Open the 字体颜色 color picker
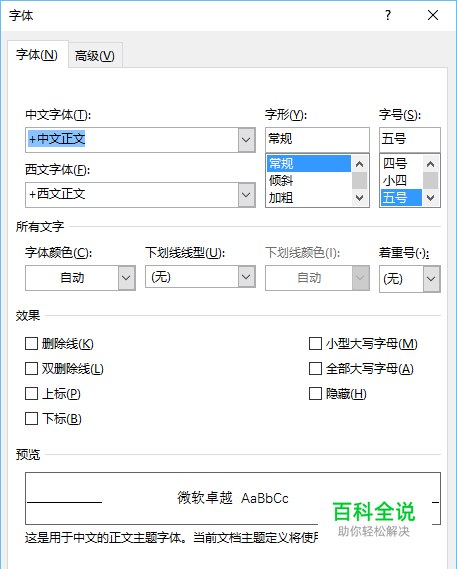457x569 pixels. pos(80,278)
